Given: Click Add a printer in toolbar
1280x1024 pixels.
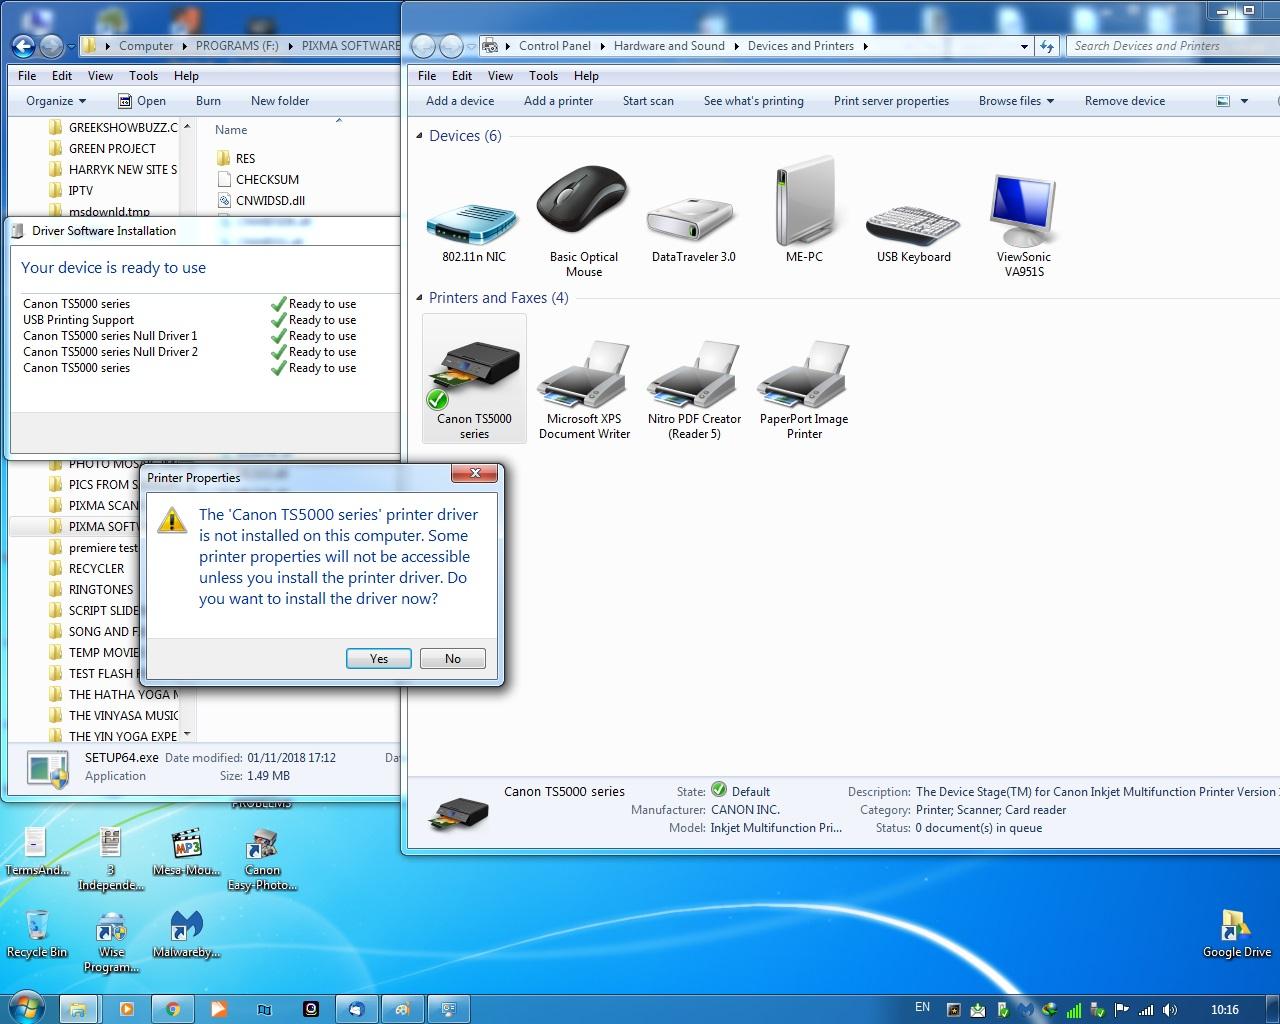Looking at the screenshot, I should [558, 101].
